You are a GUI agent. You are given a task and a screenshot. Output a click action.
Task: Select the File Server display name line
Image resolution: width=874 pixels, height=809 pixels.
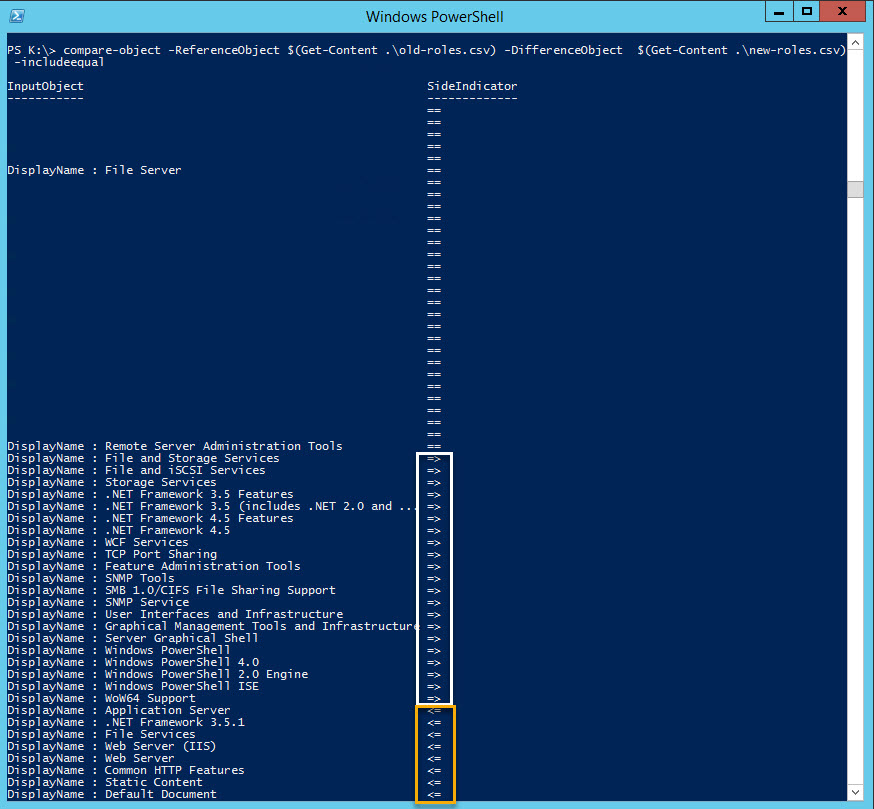point(95,169)
